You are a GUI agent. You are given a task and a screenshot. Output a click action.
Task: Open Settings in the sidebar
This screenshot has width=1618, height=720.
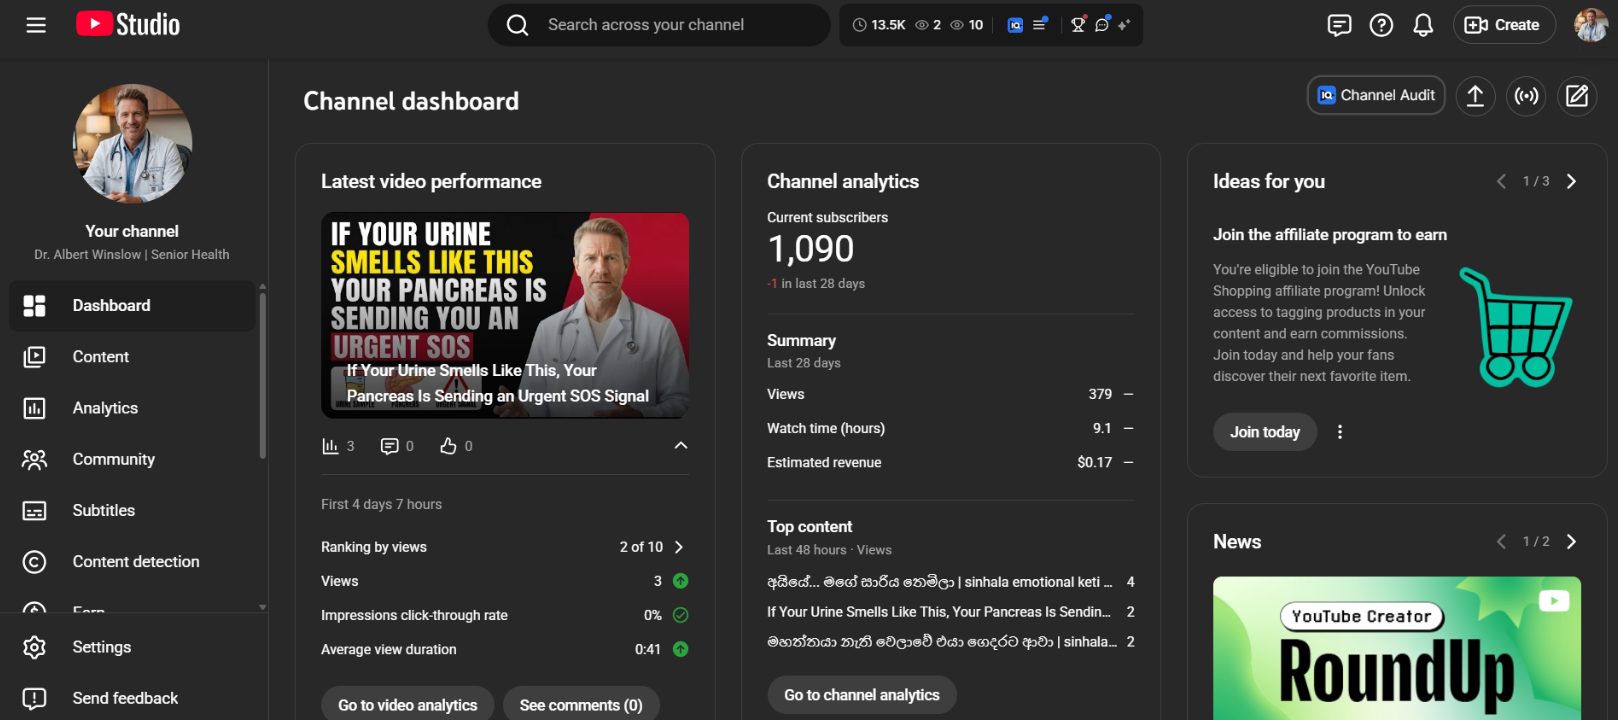coord(132,647)
